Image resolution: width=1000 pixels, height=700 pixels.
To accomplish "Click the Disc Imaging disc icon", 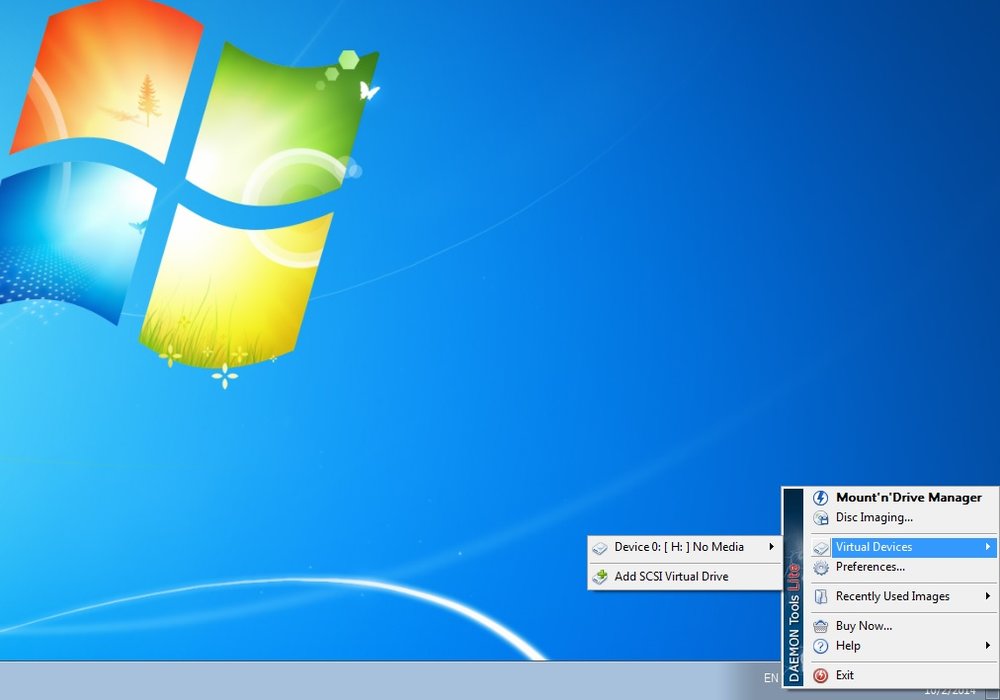I will click(821, 518).
